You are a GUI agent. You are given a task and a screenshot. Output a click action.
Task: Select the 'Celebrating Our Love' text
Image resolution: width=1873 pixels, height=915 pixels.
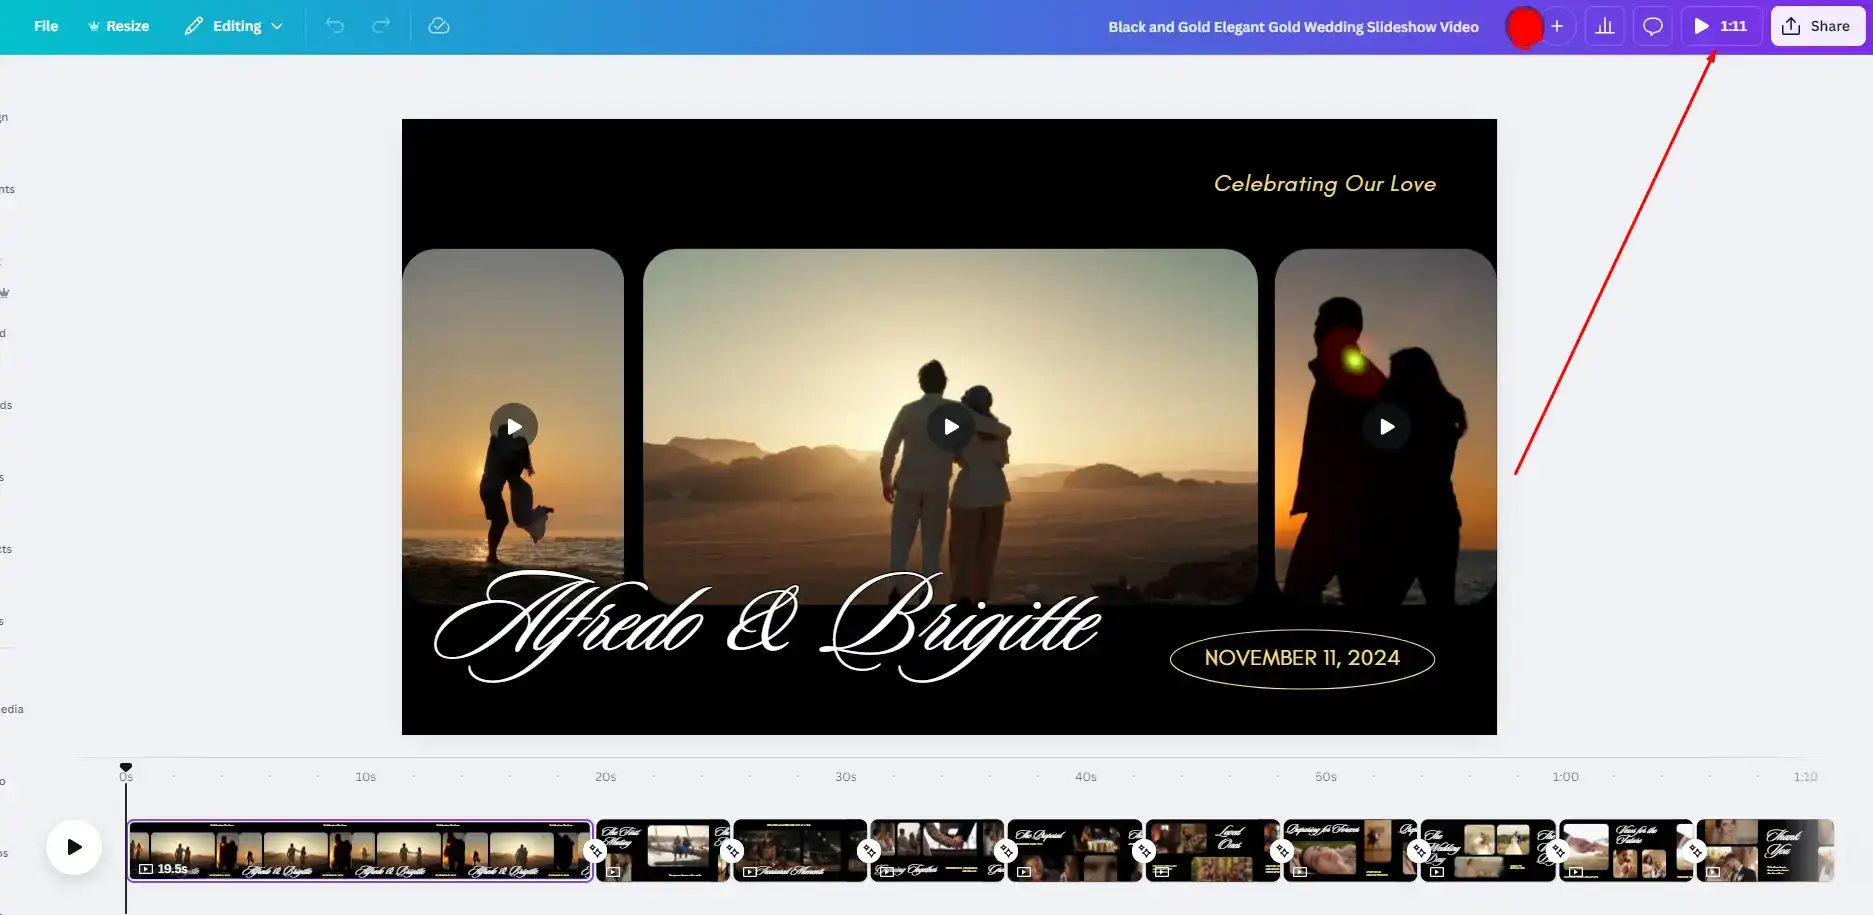[1325, 184]
